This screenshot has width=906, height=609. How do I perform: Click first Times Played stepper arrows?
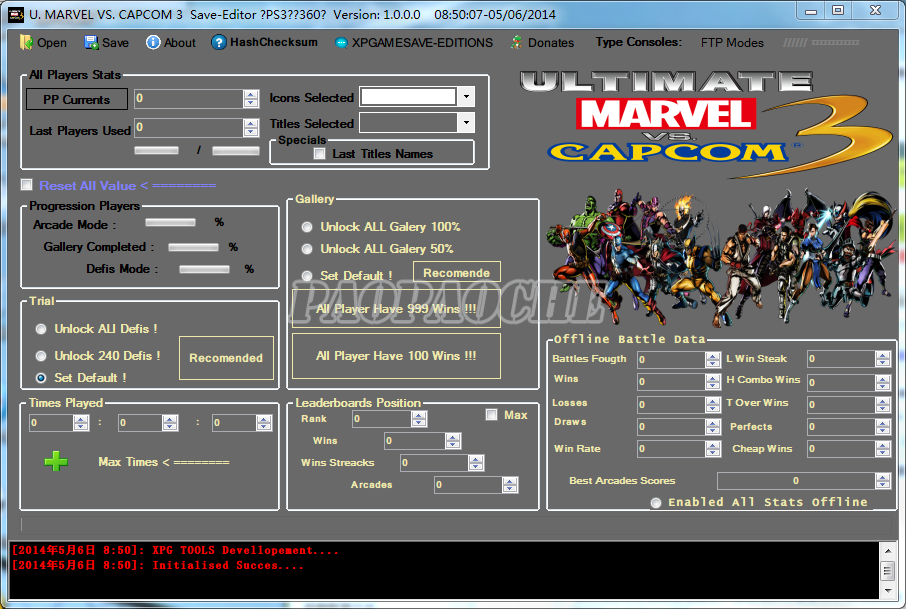pyautogui.click(x=81, y=423)
